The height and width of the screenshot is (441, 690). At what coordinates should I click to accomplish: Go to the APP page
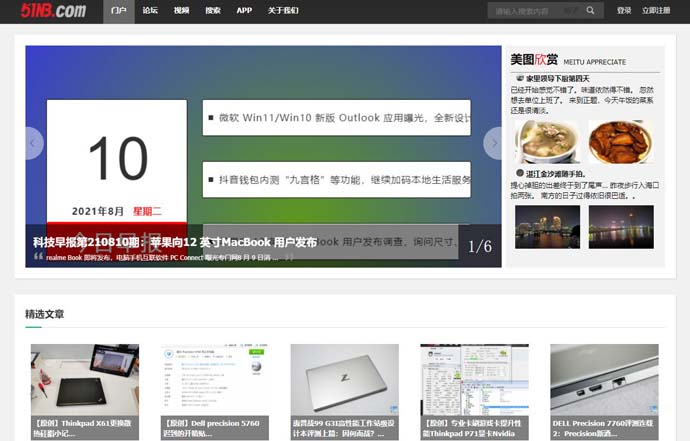(244, 11)
